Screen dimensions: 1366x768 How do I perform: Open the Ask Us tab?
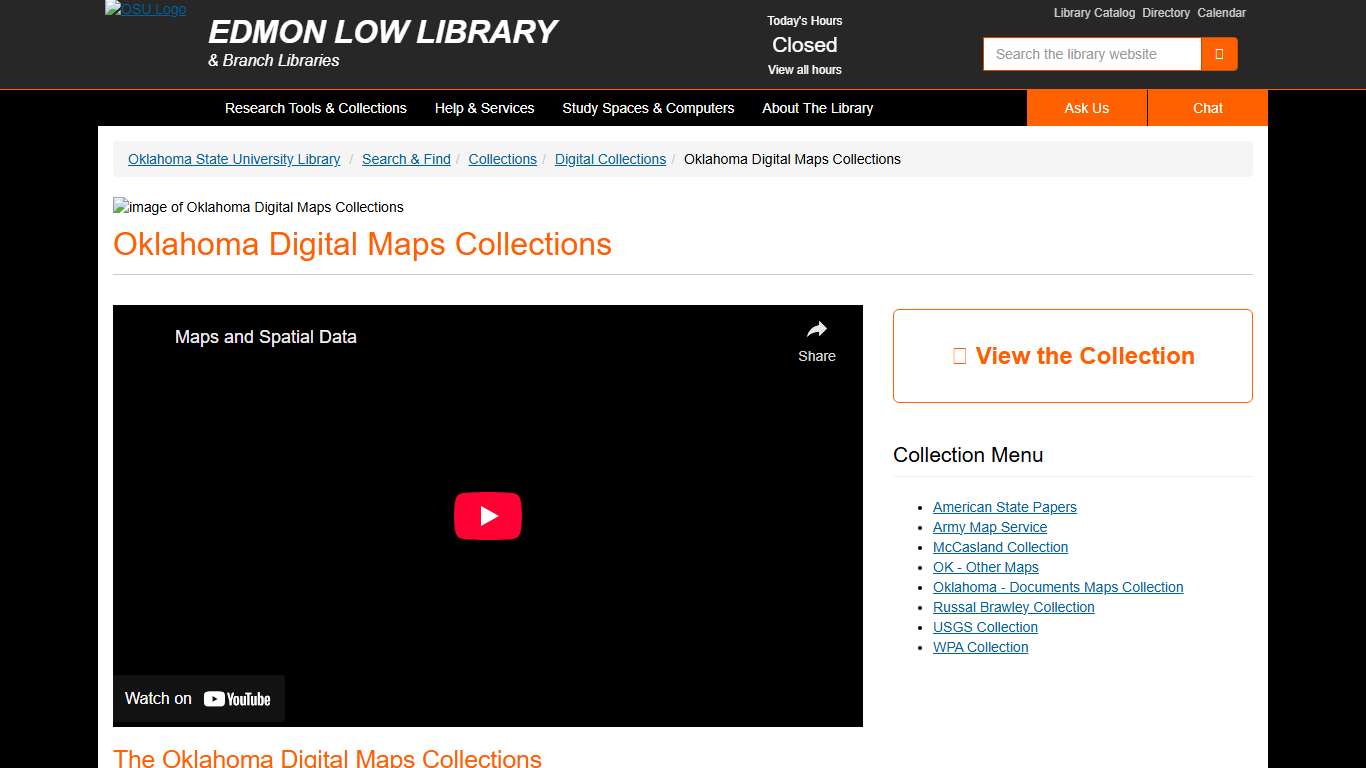1086,108
